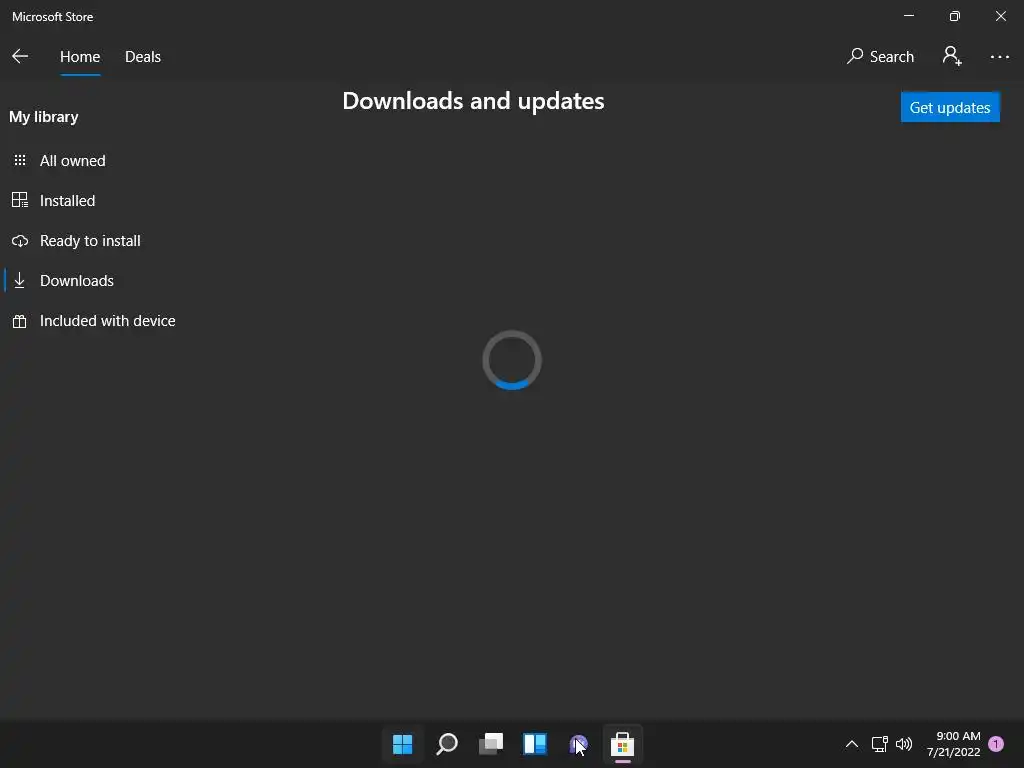This screenshot has height=768, width=1024.
Task: Open the clock showing 9:00 AM
Action: (953, 744)
